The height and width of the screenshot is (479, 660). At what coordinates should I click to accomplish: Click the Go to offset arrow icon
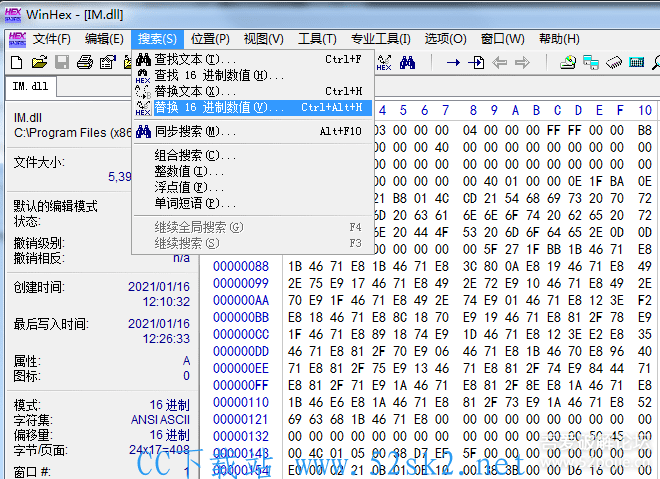[x=453, y=63]
